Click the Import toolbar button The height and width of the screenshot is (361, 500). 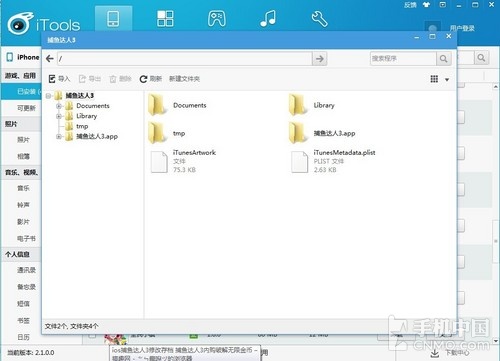tap(59, 79)
